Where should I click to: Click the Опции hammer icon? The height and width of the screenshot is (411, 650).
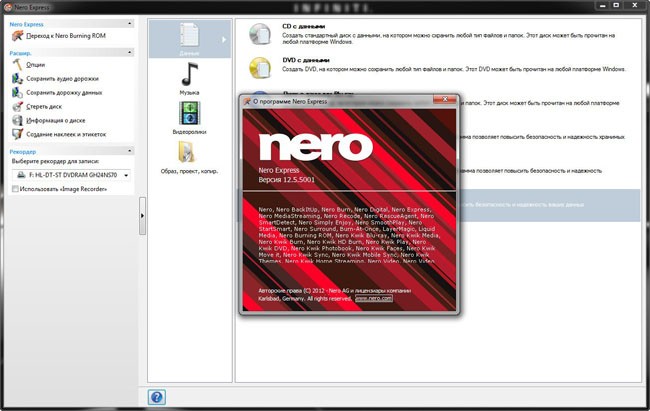tap(17, 65)
